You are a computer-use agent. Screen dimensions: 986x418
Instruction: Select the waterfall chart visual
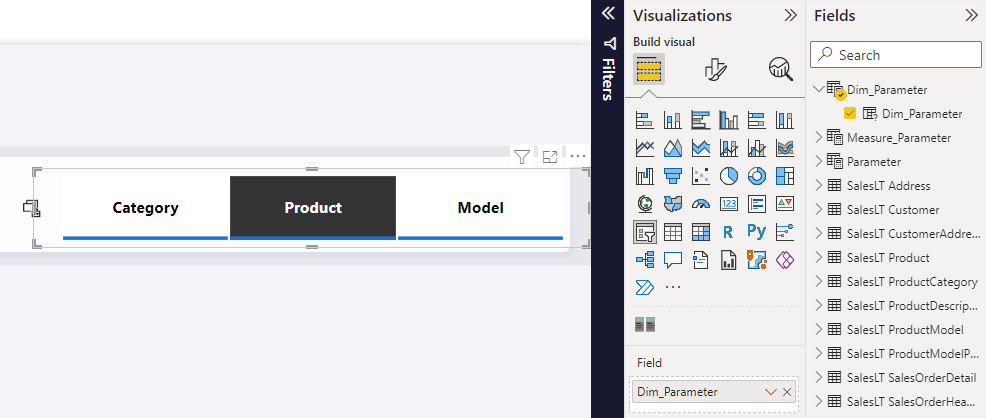pos(645,176)
